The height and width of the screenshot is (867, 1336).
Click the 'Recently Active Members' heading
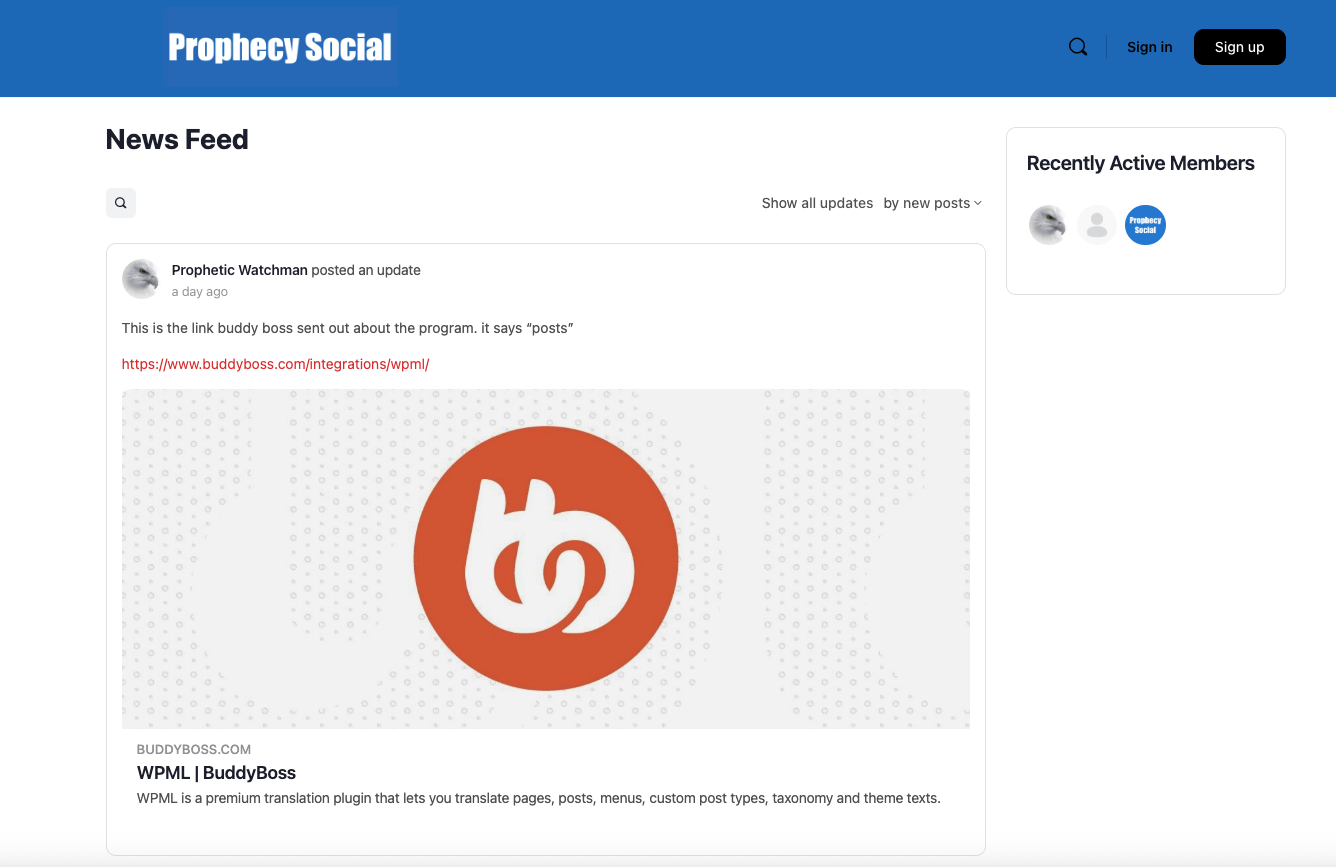(x=1141, y=163)
